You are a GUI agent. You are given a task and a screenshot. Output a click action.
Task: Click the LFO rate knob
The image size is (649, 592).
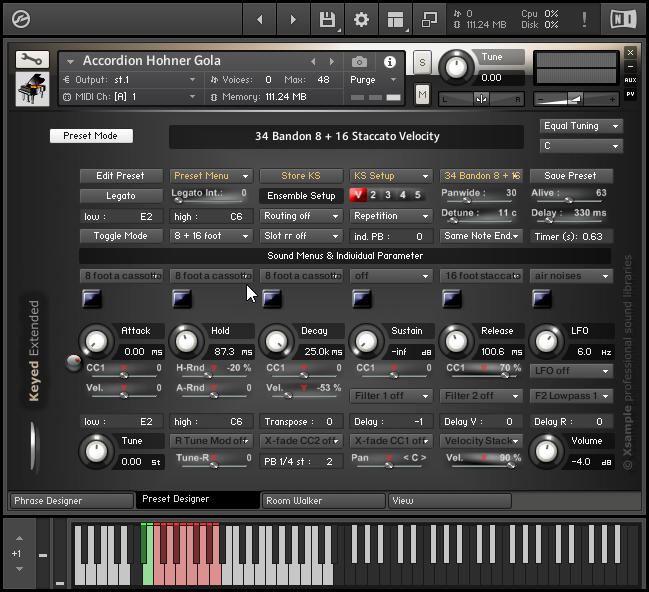(x=546, y=342)
